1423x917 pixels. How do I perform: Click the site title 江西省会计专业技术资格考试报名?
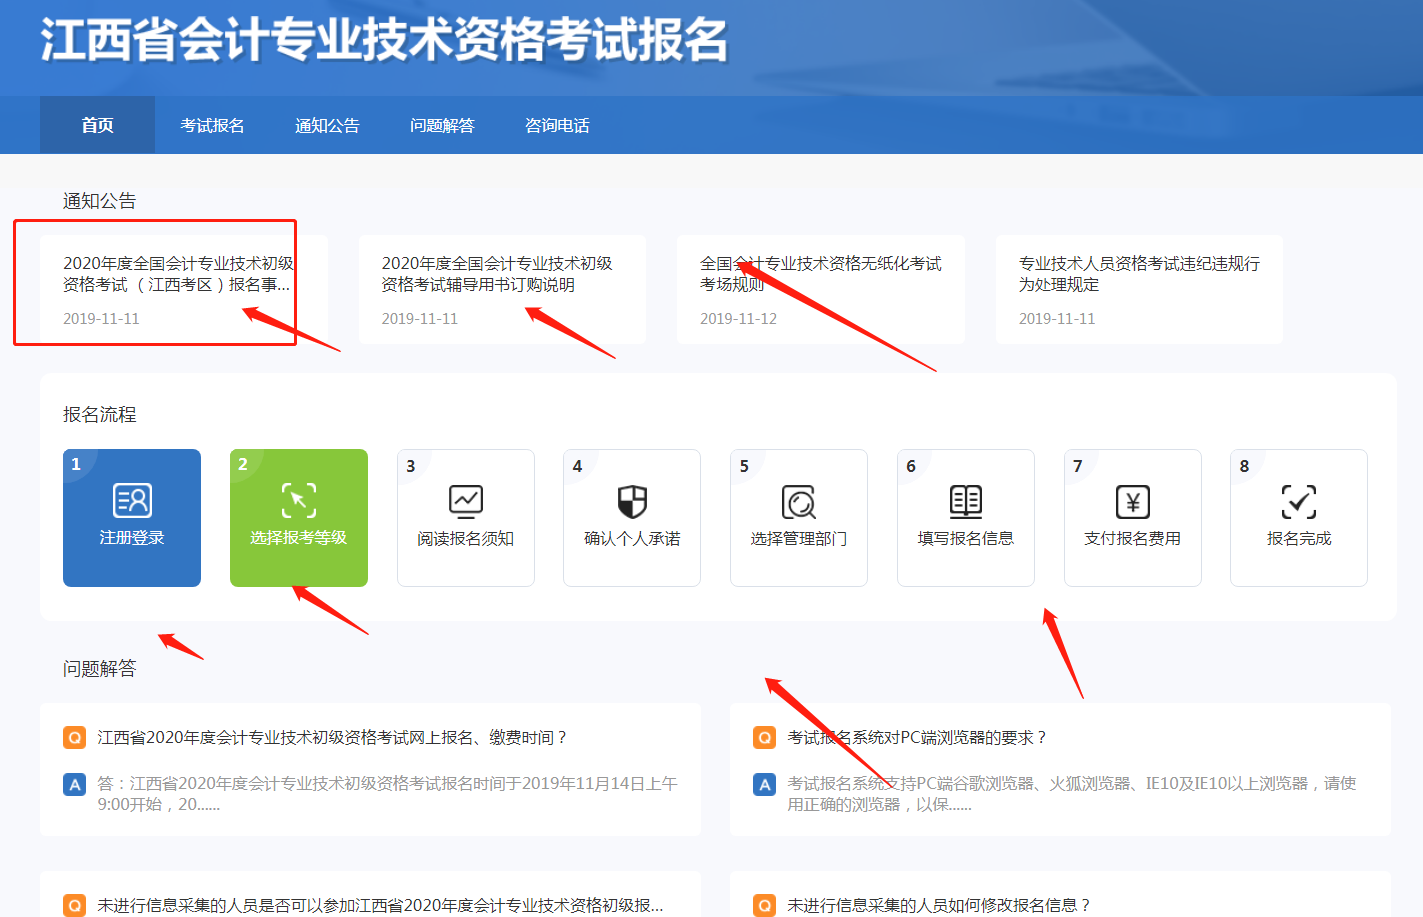[384, 40]
